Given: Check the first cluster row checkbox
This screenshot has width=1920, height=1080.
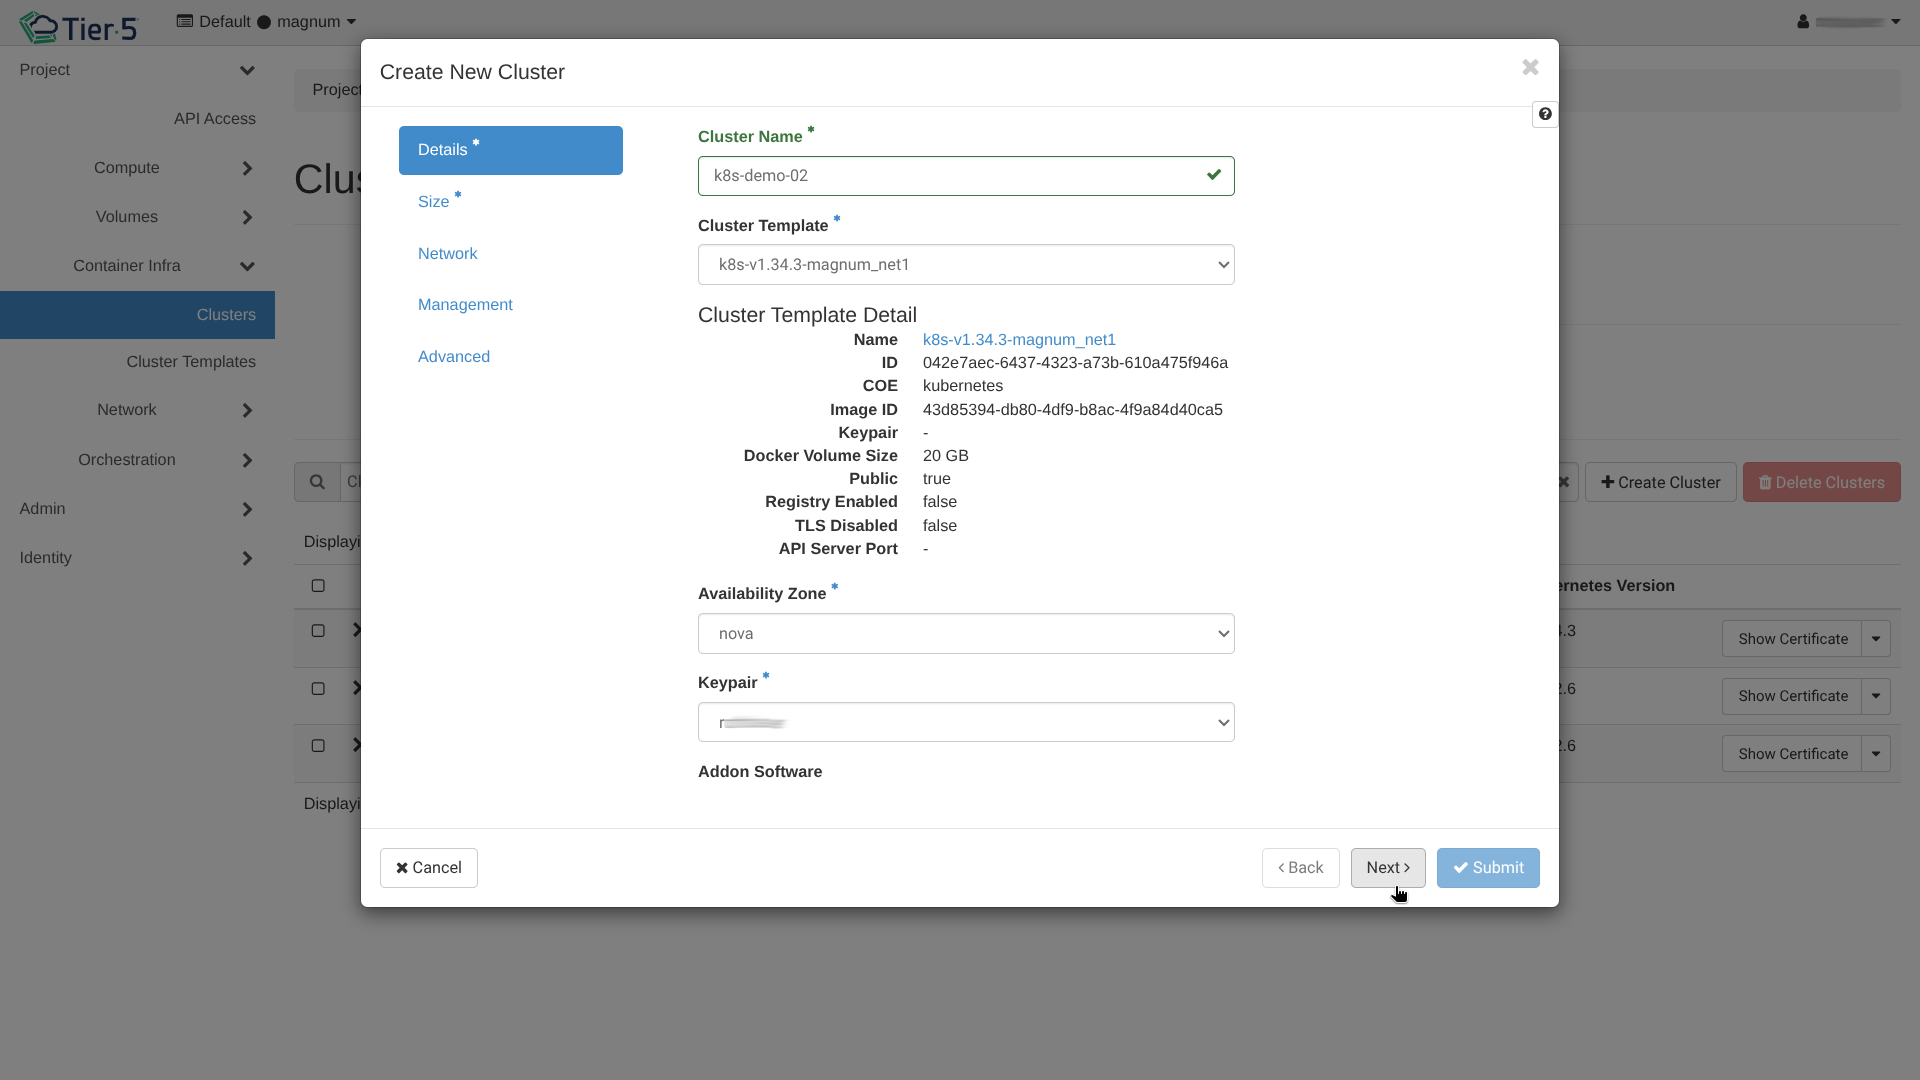Looking at the screenshot, I should 318,631.
